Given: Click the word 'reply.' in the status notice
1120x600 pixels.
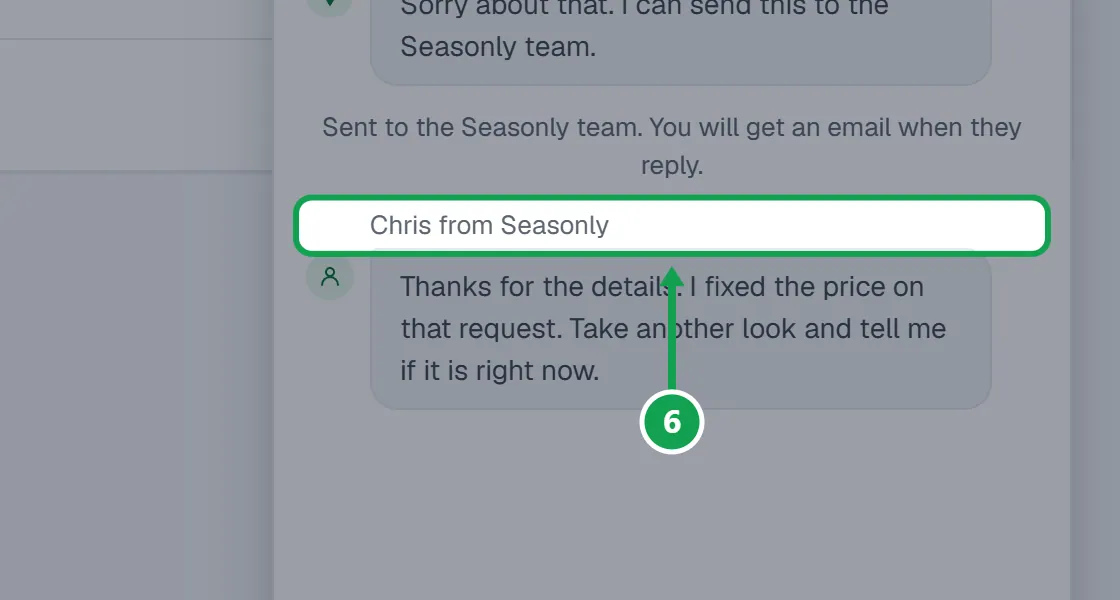Looking at the screenshot, I should (672, 165).
